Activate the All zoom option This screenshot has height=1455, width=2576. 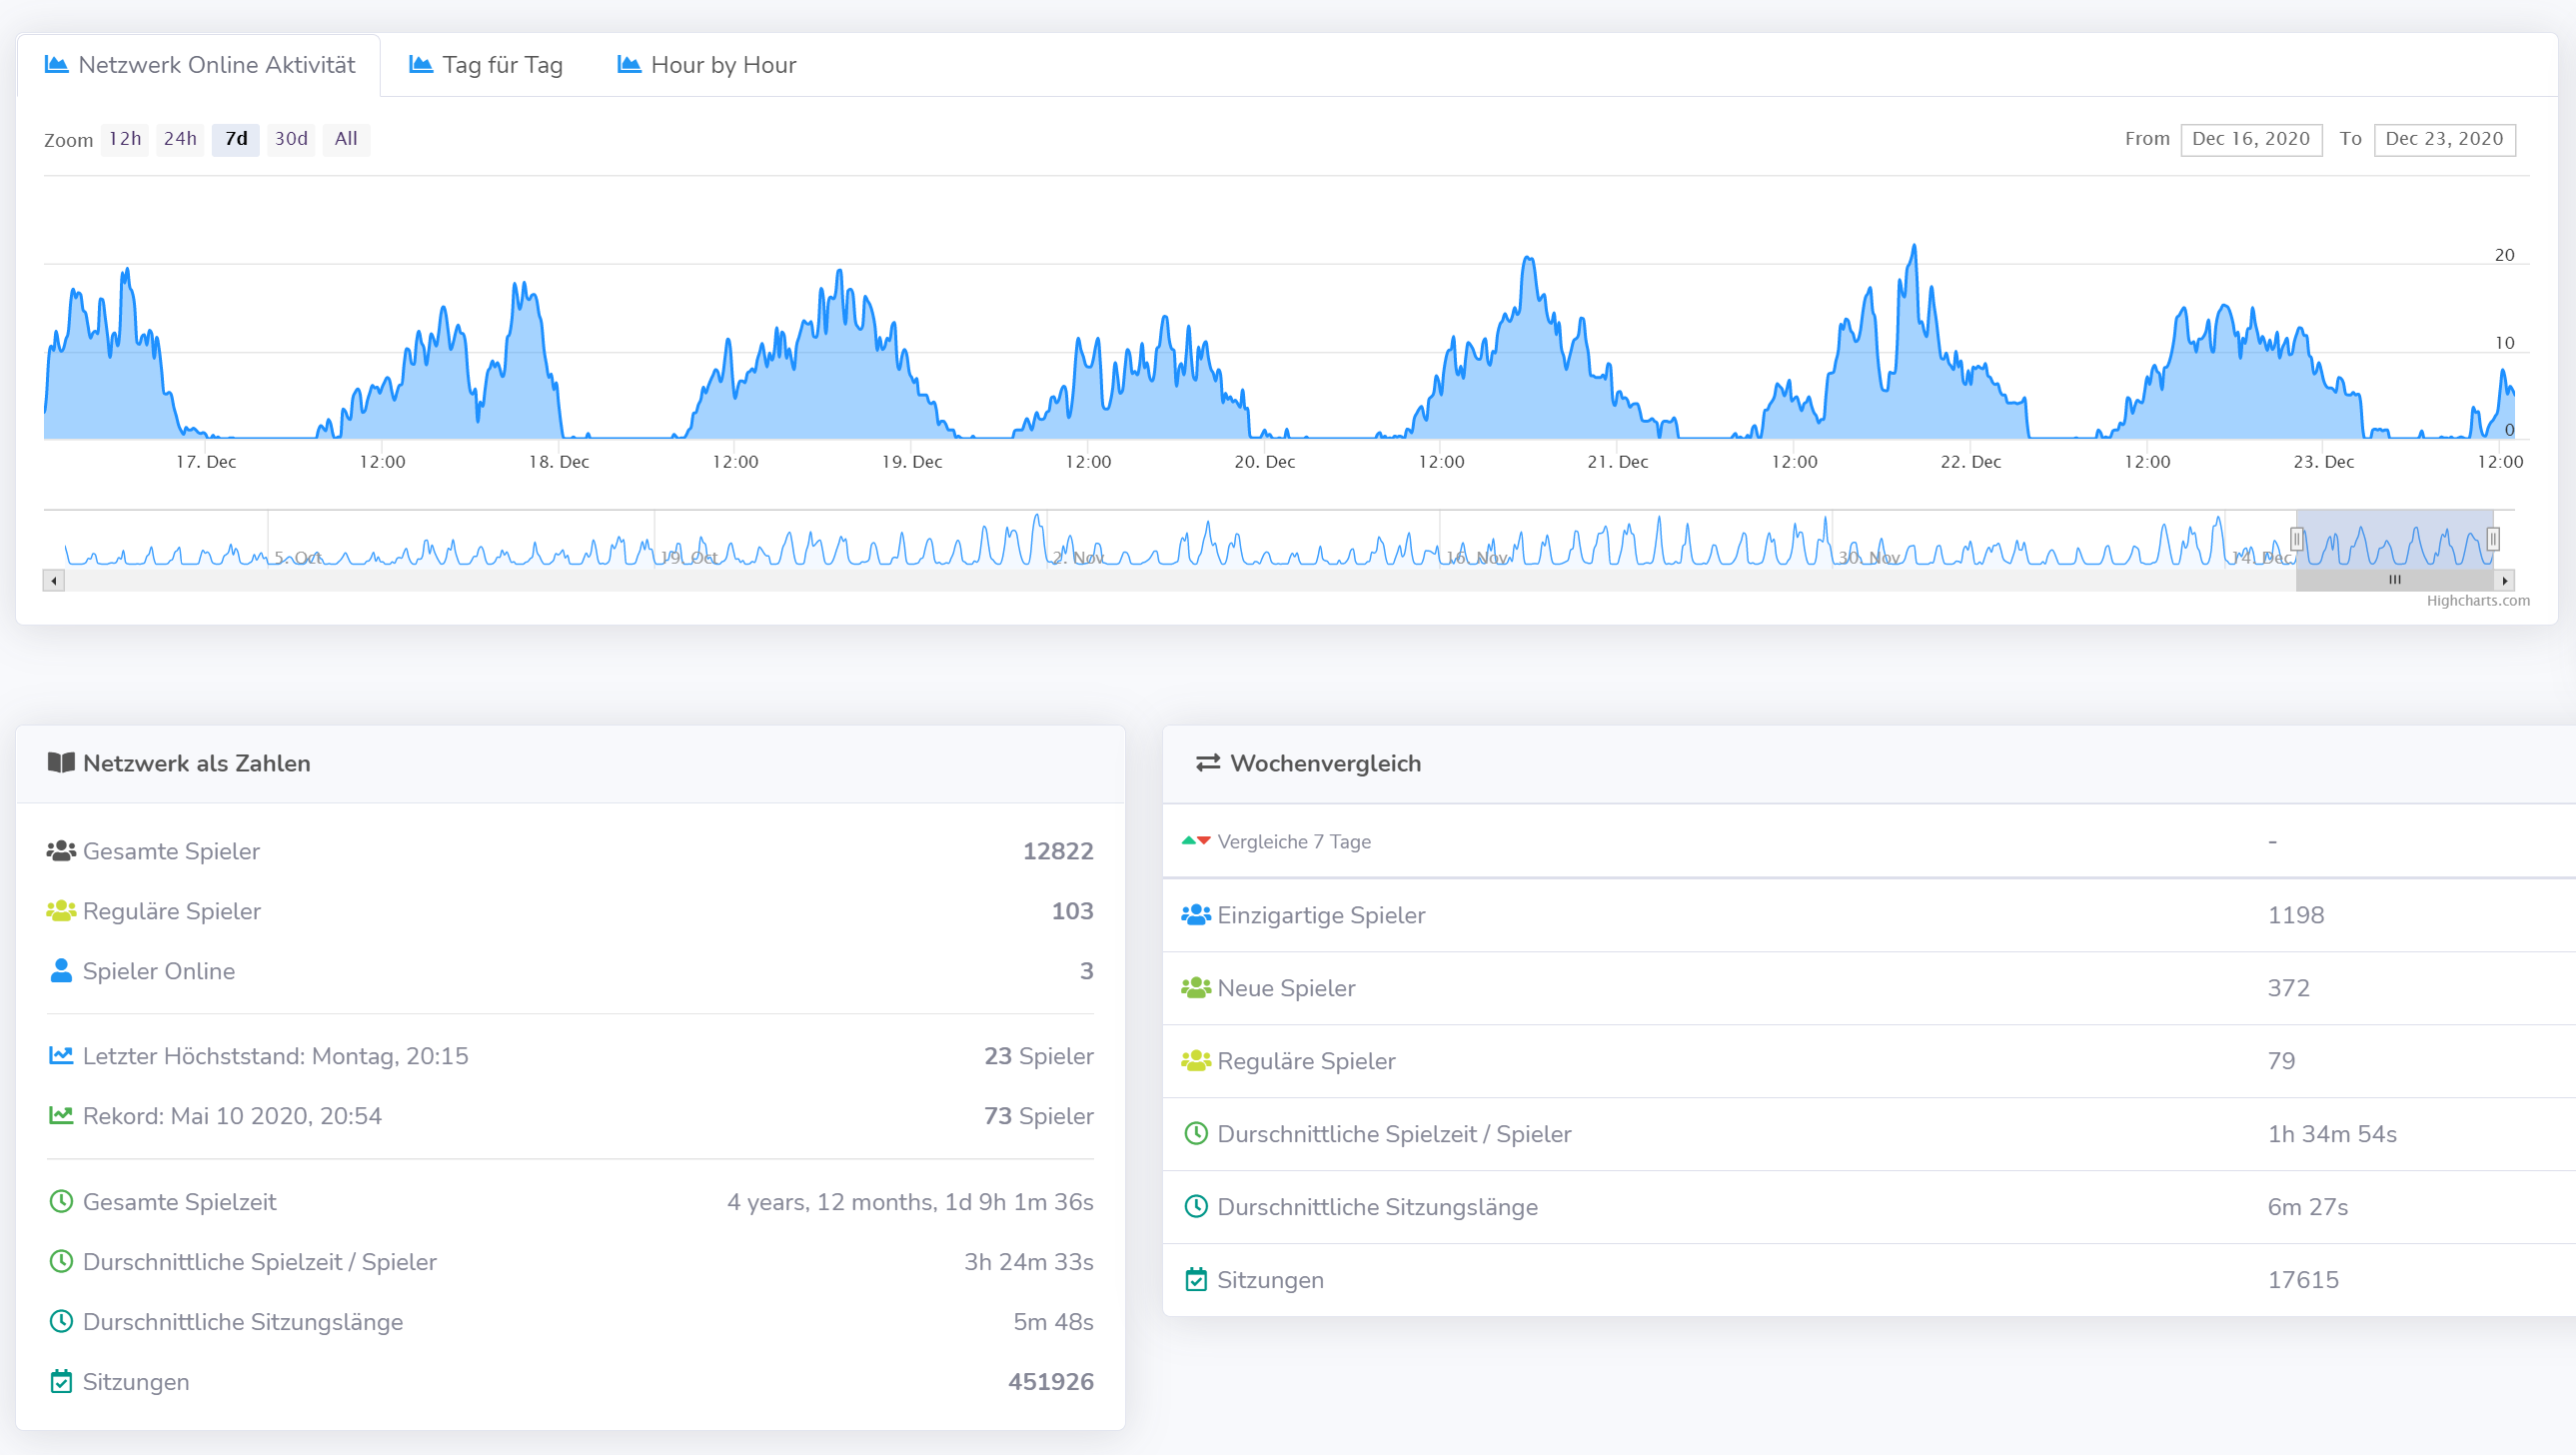[x=346, y=139]
